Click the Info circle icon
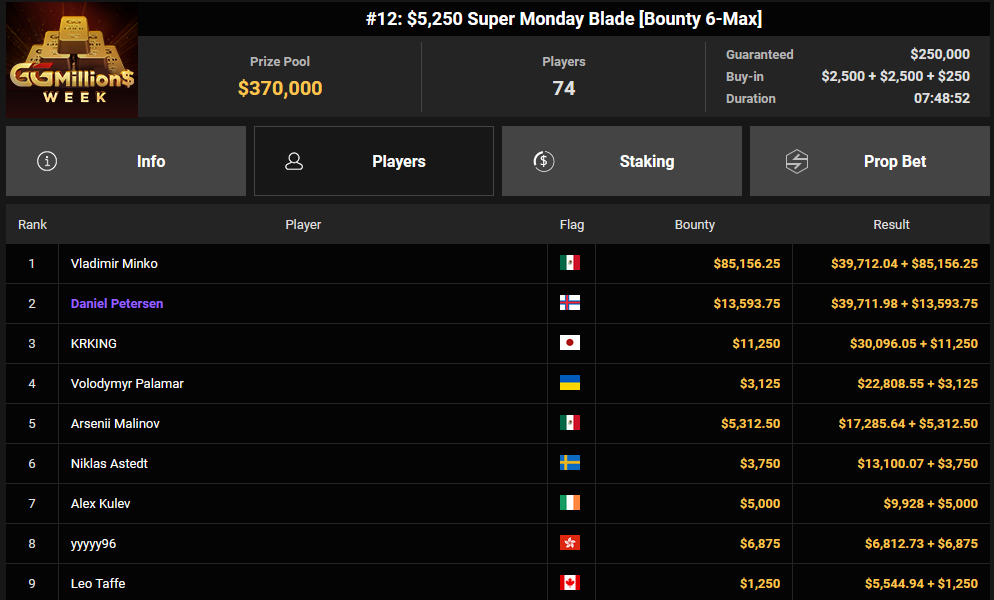Screen dimensions: 994x600 click(x=47, y=161)
